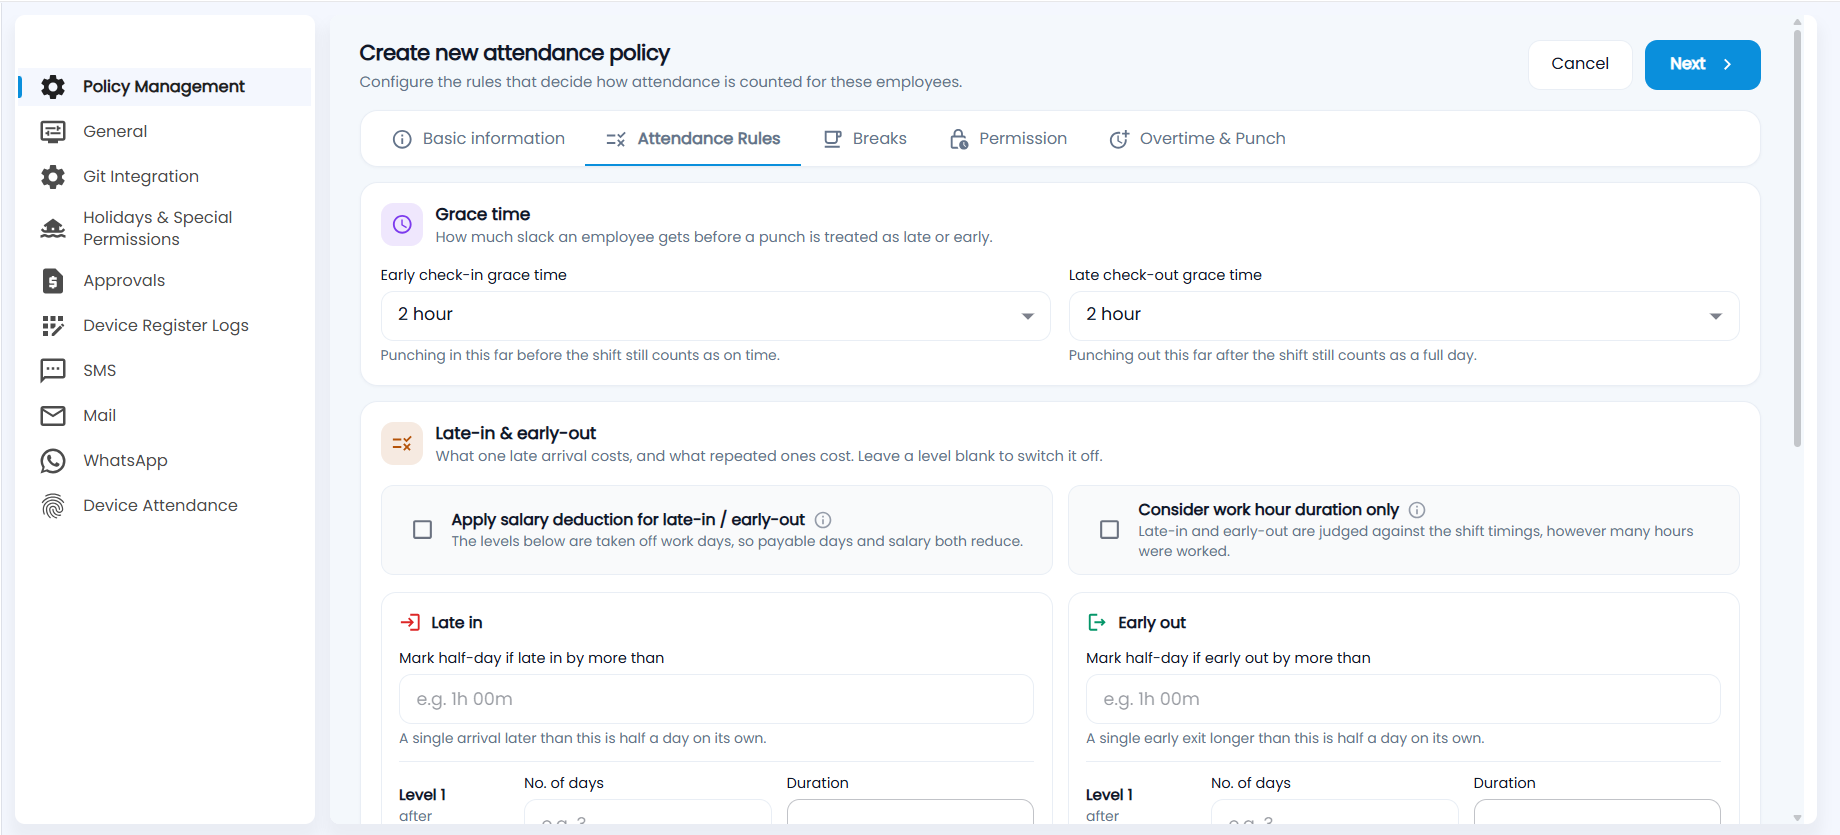Click the Policy Management gear icon
Image resolution: width=1840 pixels, height=835 pixels.
pos(53,87)
